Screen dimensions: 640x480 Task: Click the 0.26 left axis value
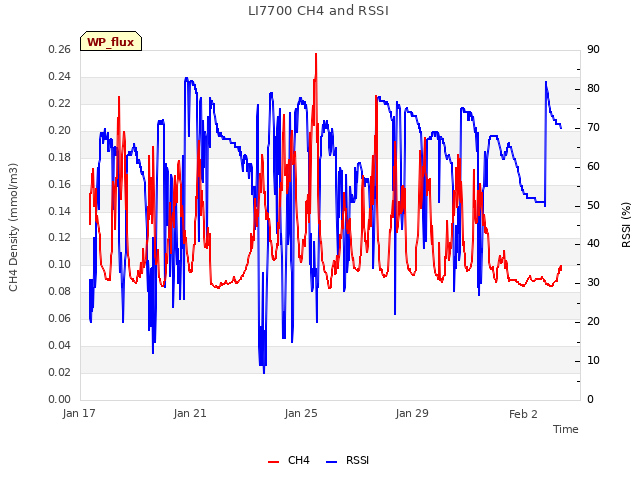(x=60, y=49)
